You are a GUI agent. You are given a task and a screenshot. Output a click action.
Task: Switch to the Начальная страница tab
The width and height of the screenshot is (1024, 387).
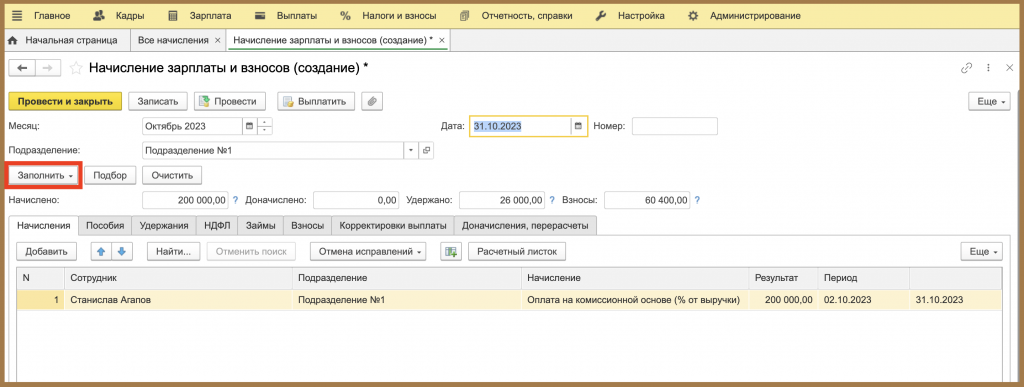click(x=64, y=40)
